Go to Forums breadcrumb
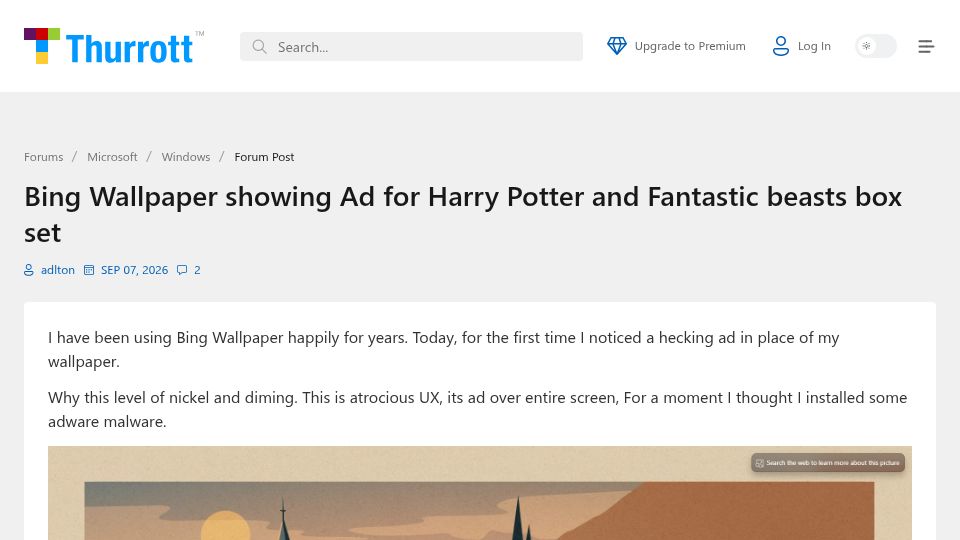This screenshot has width=960, height=540. [43, 157]
